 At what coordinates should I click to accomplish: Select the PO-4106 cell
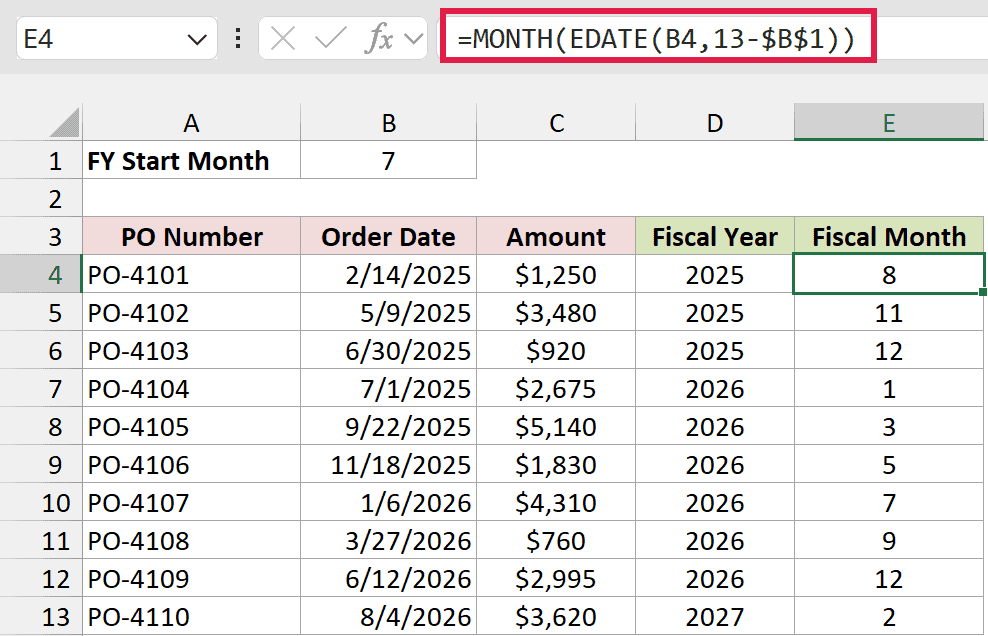coord(192,465)
